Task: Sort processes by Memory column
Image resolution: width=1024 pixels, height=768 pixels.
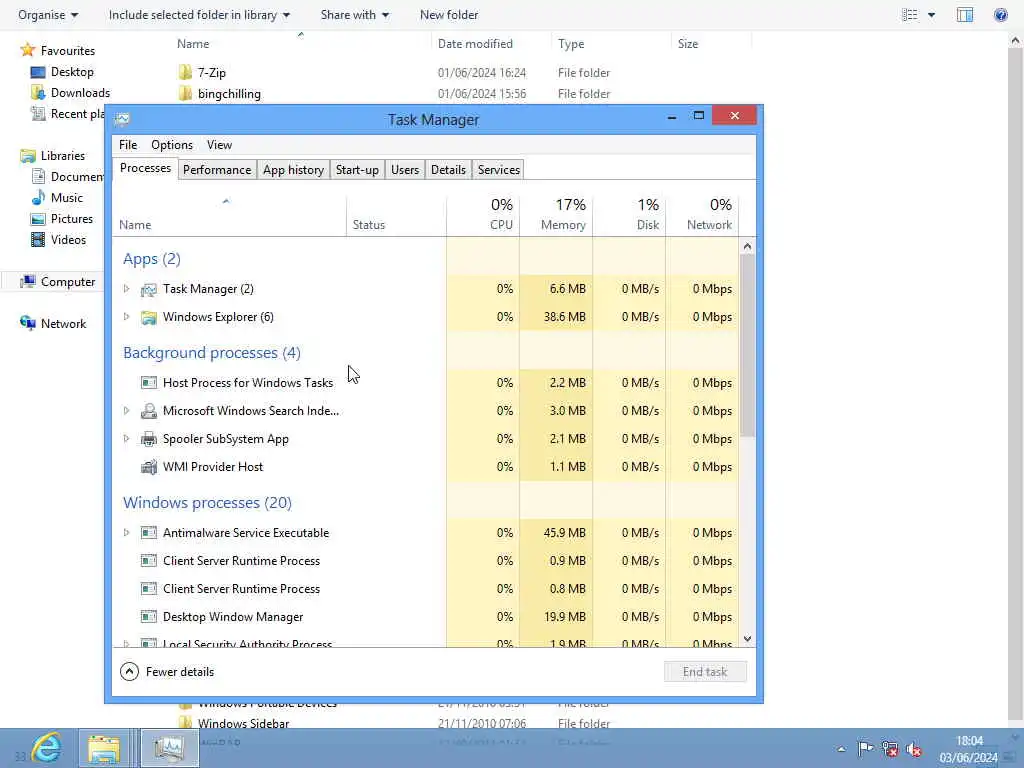Action: pyautogui.click(x=556, y=215)
